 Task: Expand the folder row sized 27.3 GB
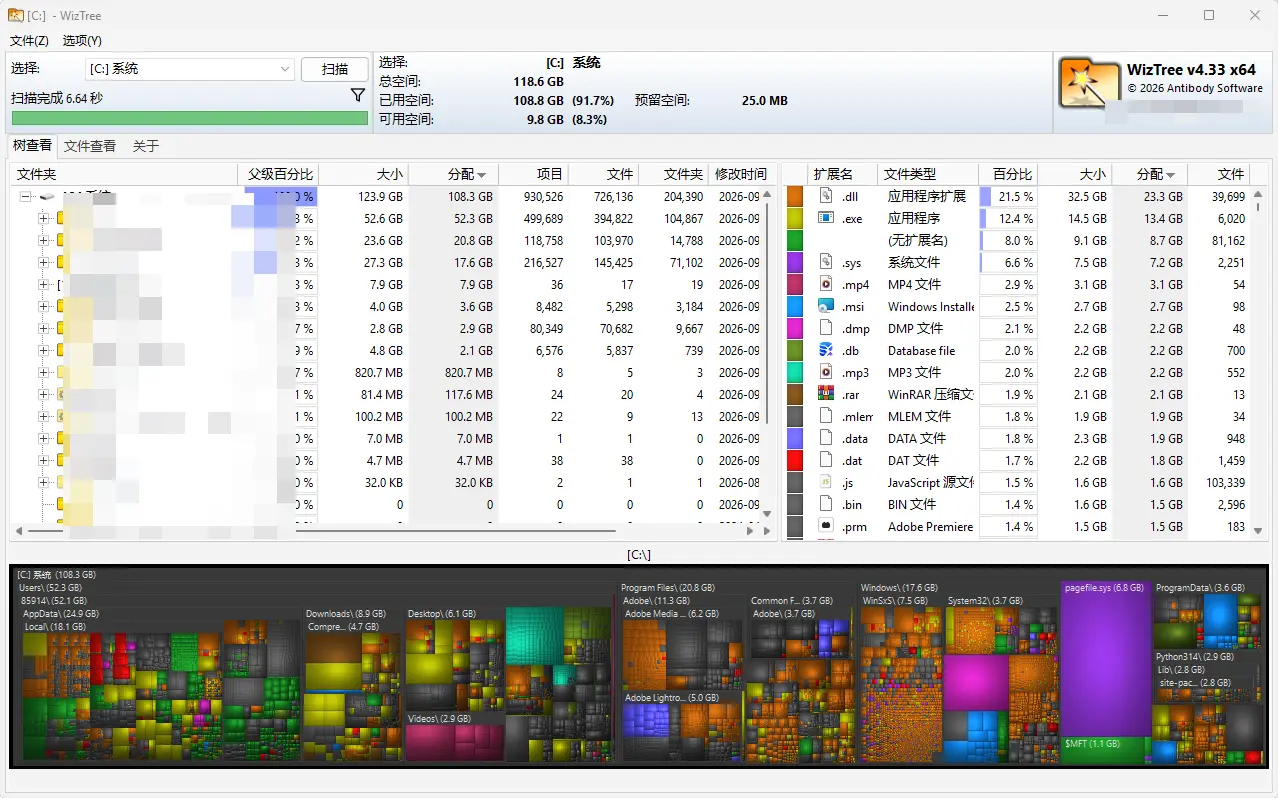pos(44,262)
